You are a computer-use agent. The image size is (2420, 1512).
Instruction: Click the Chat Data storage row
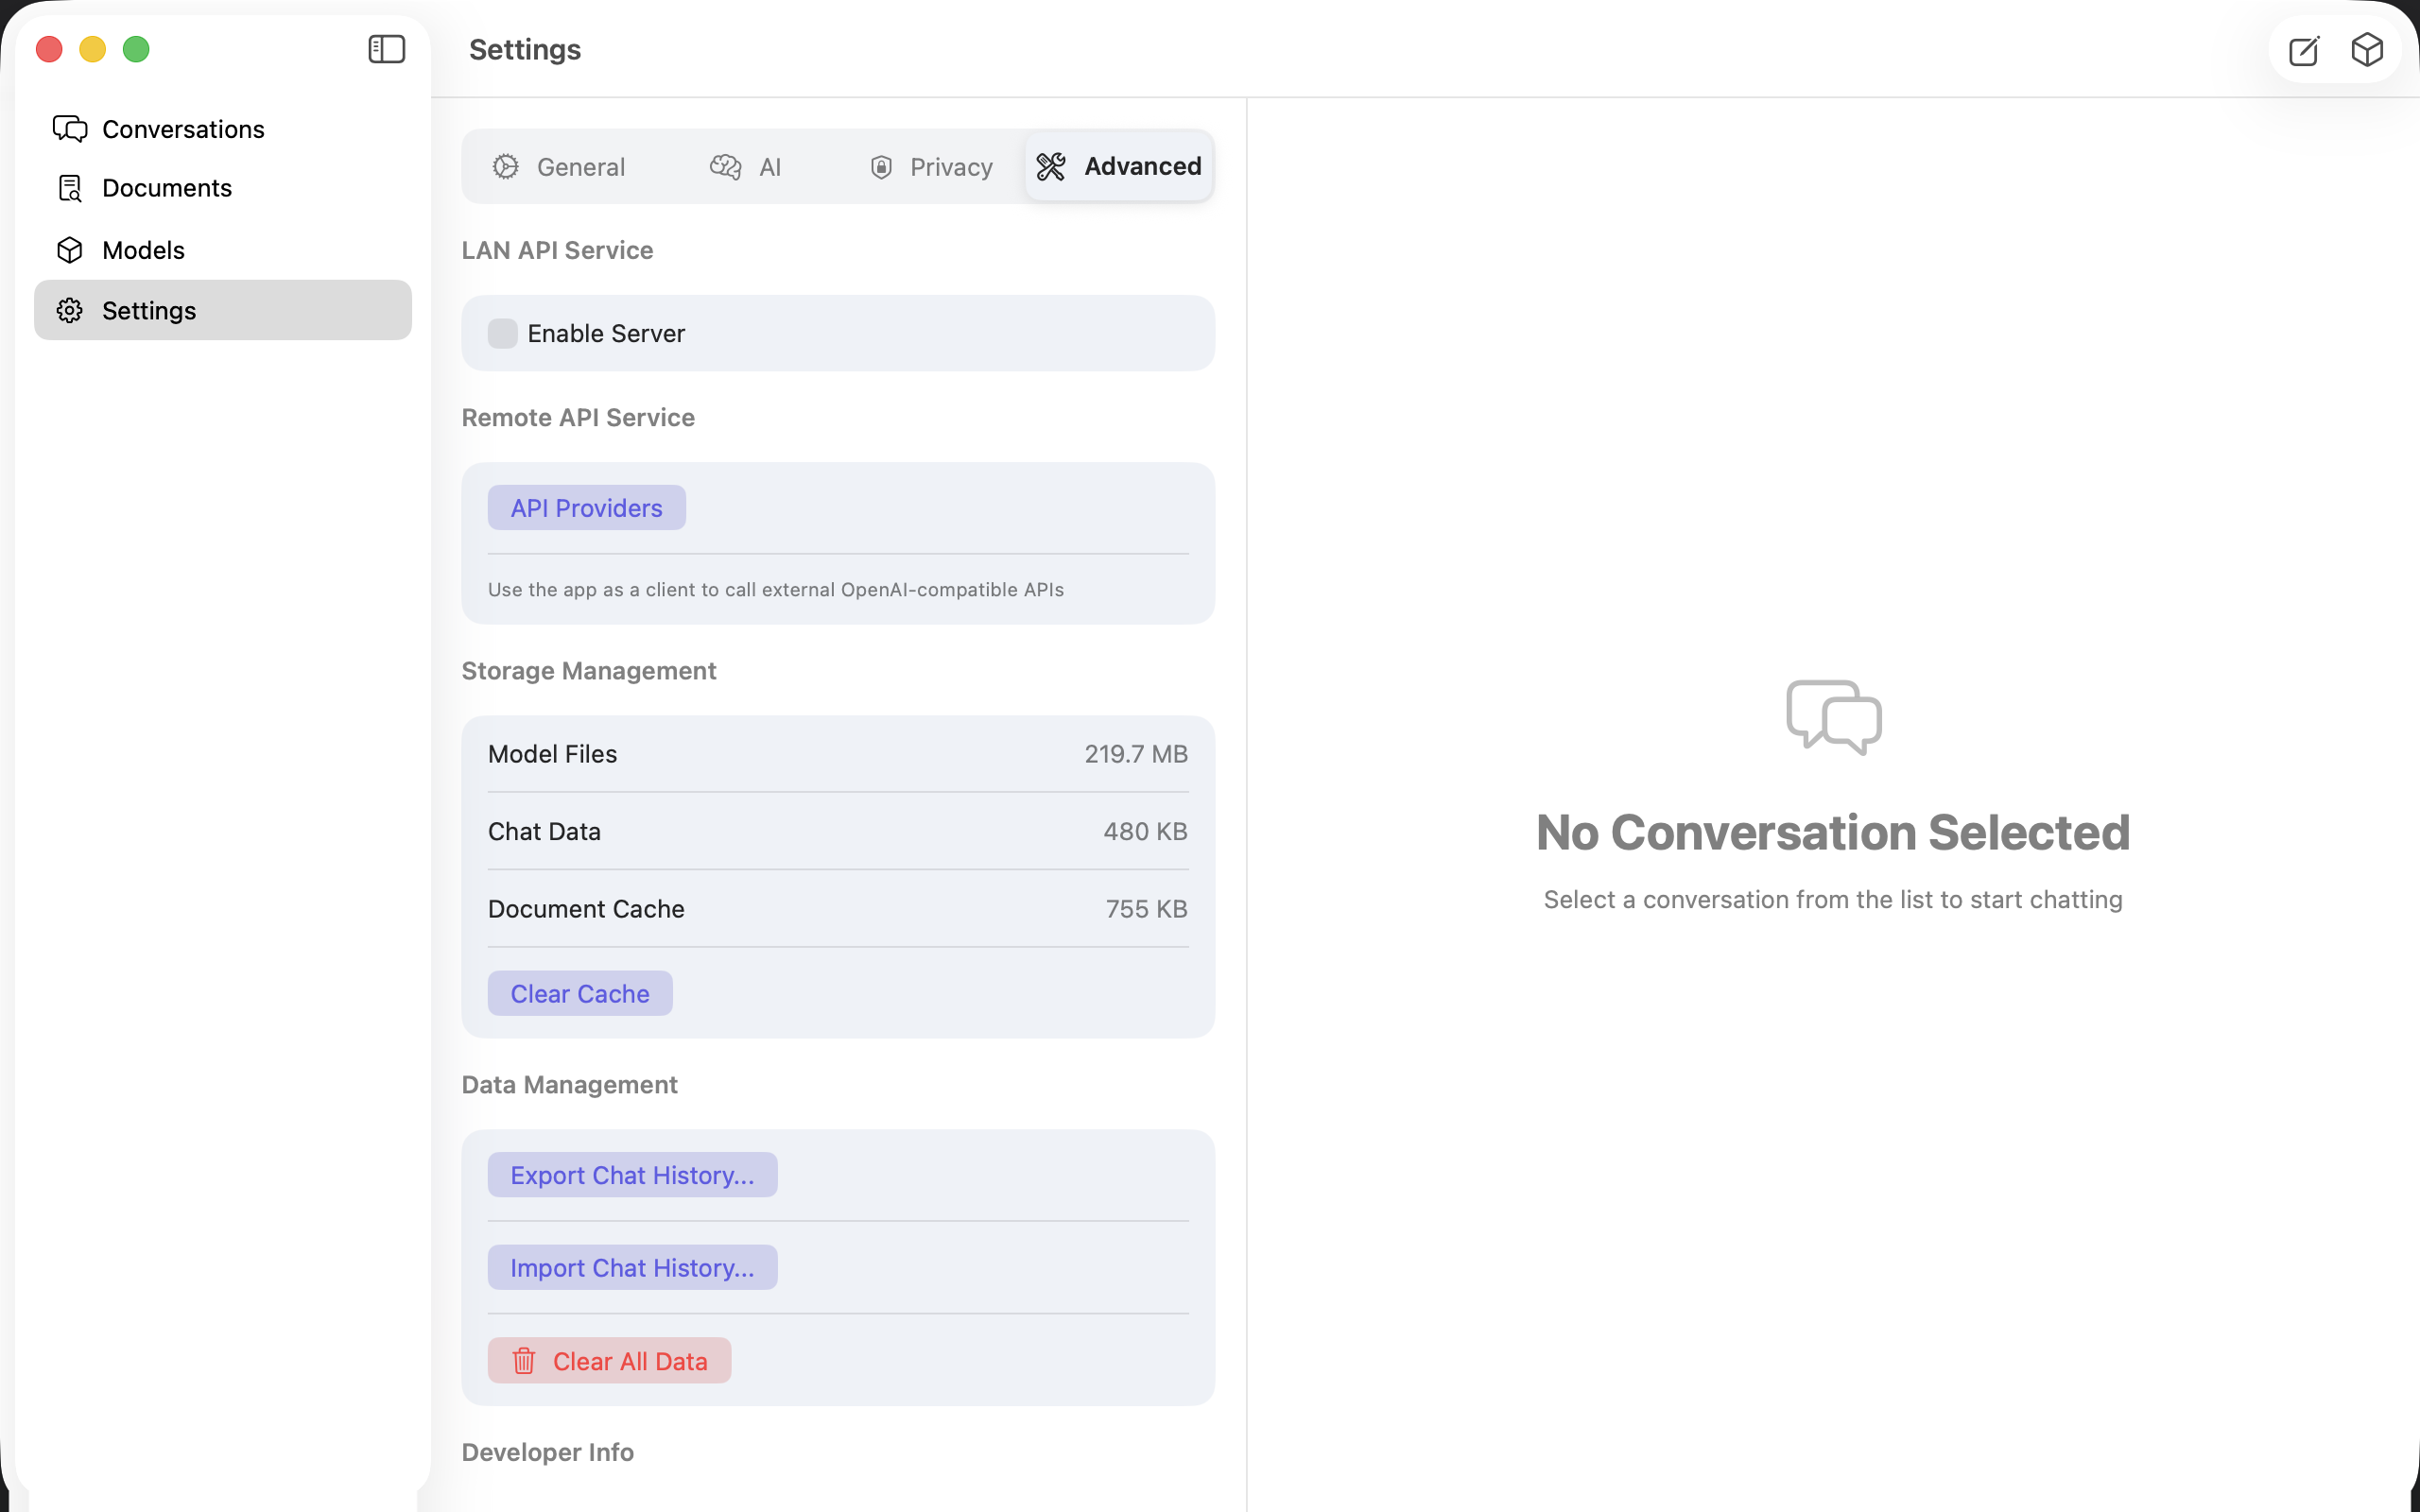click(838, 831)
